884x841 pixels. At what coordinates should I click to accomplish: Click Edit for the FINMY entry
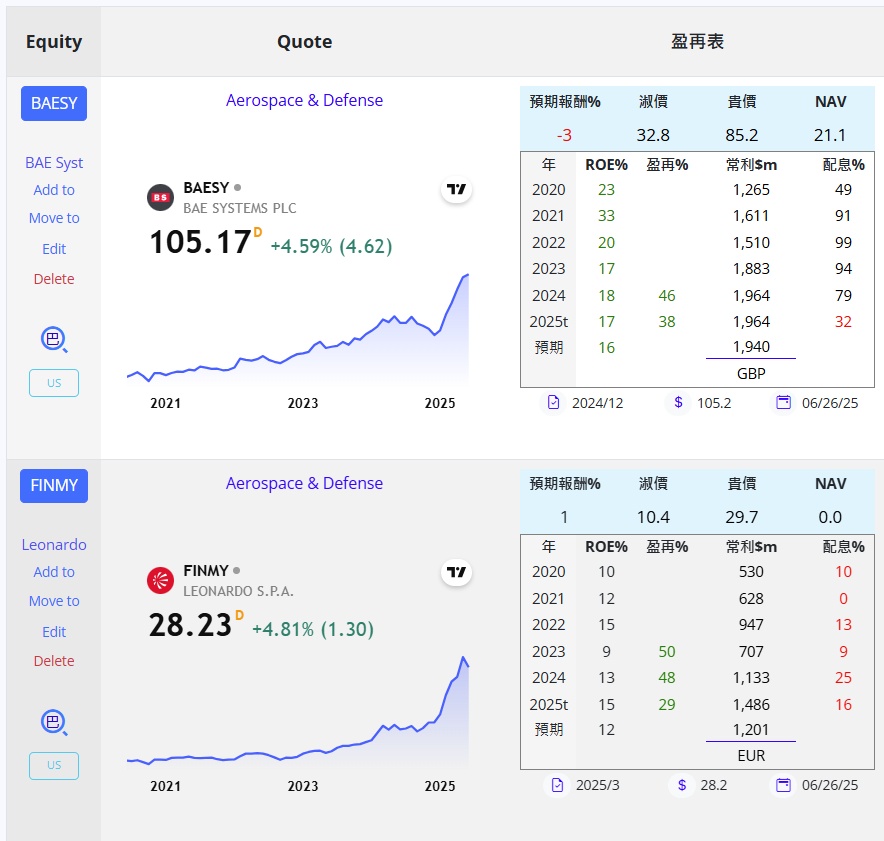[54, 631]
